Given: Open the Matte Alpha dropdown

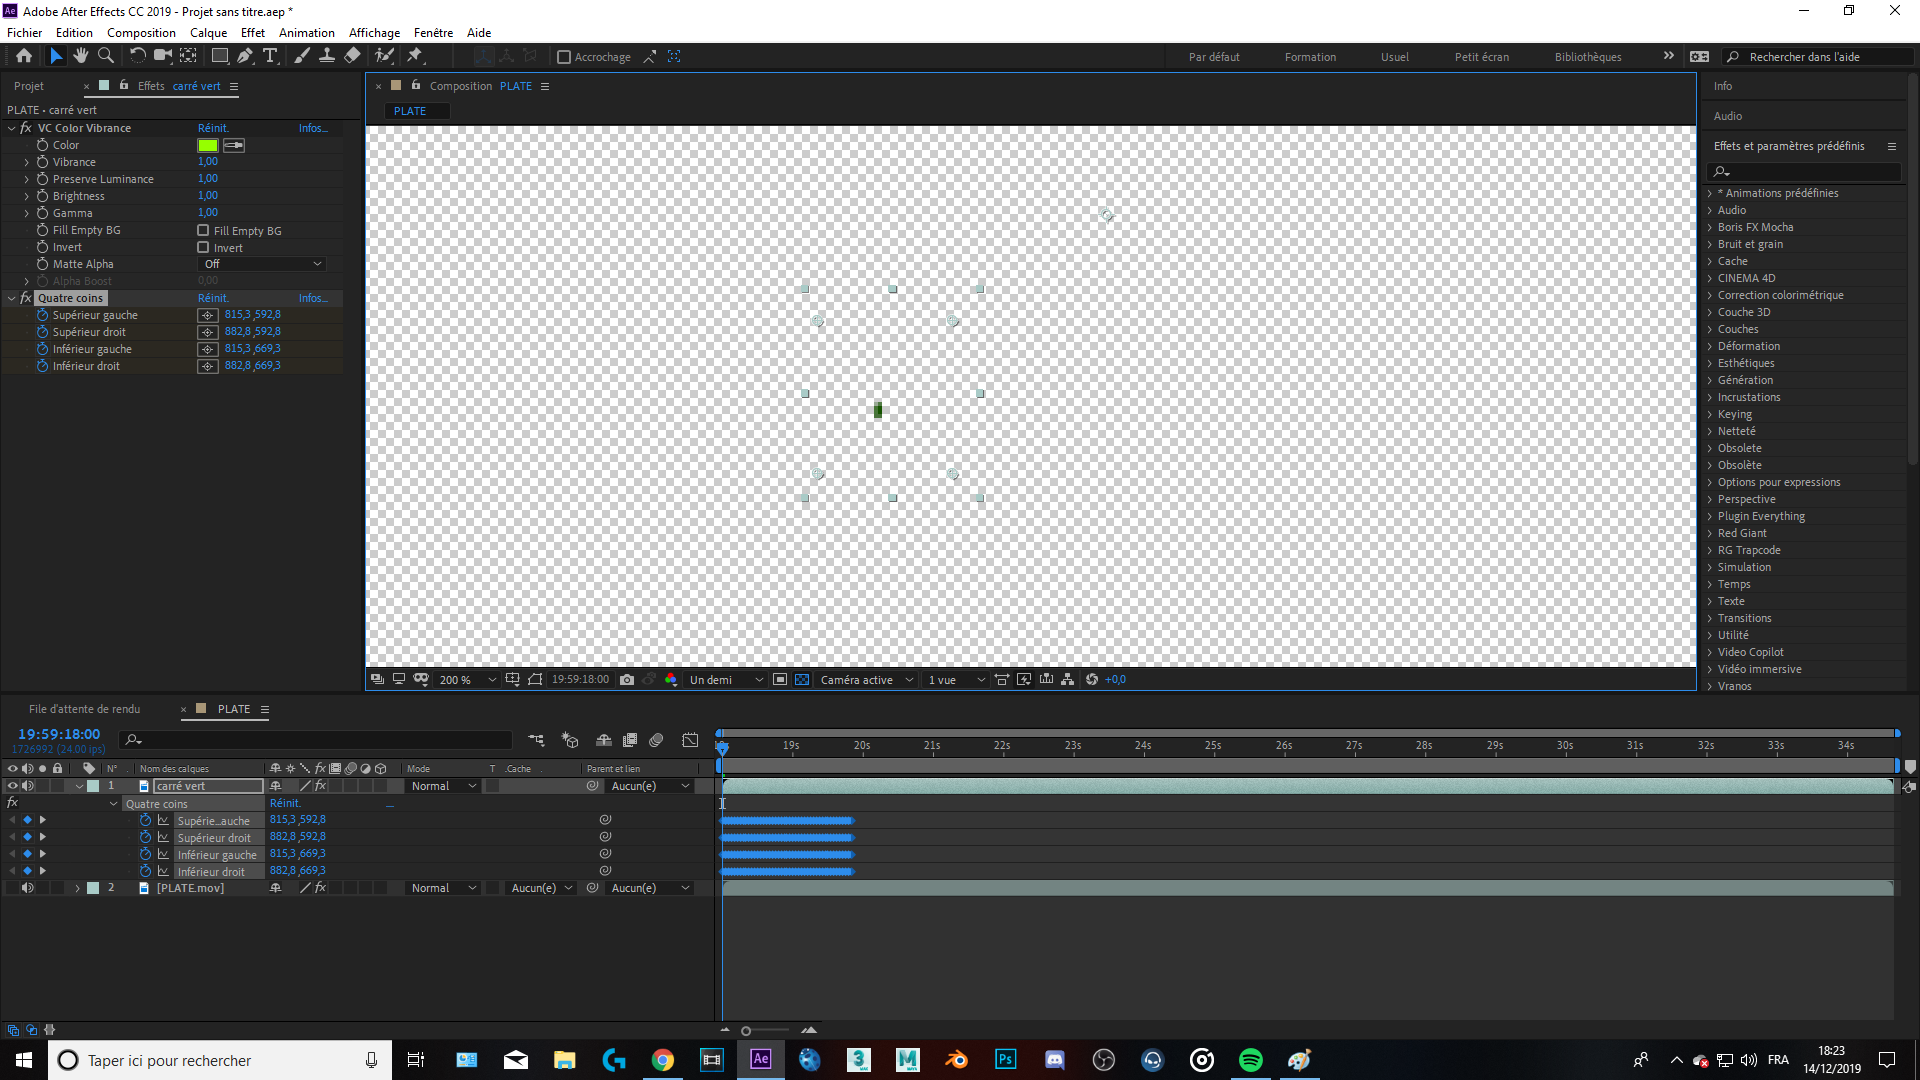Looking at the screenshot, I should 262,264.
